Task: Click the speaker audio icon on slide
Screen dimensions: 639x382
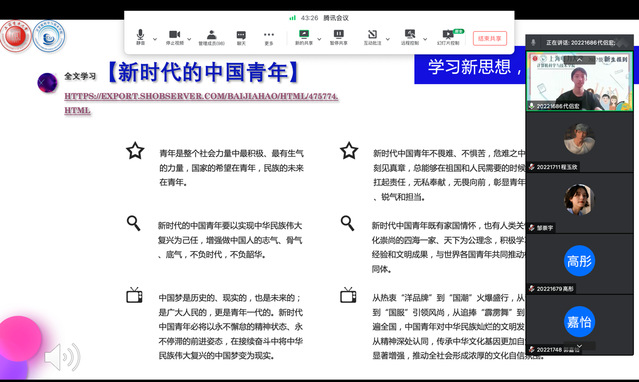Action: [x=62, y=357]
